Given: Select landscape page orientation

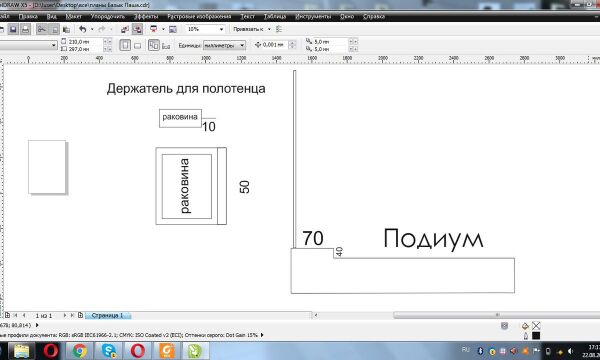Looking at the screenshot, I should tap(137, 46).
